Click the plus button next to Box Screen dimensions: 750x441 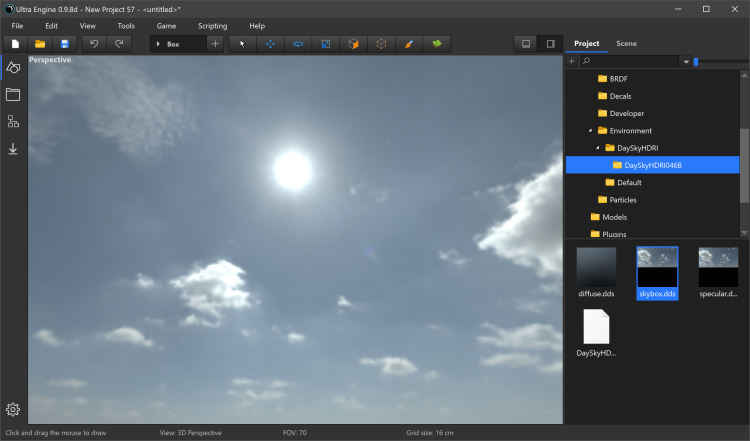click(x=215, y=44)
